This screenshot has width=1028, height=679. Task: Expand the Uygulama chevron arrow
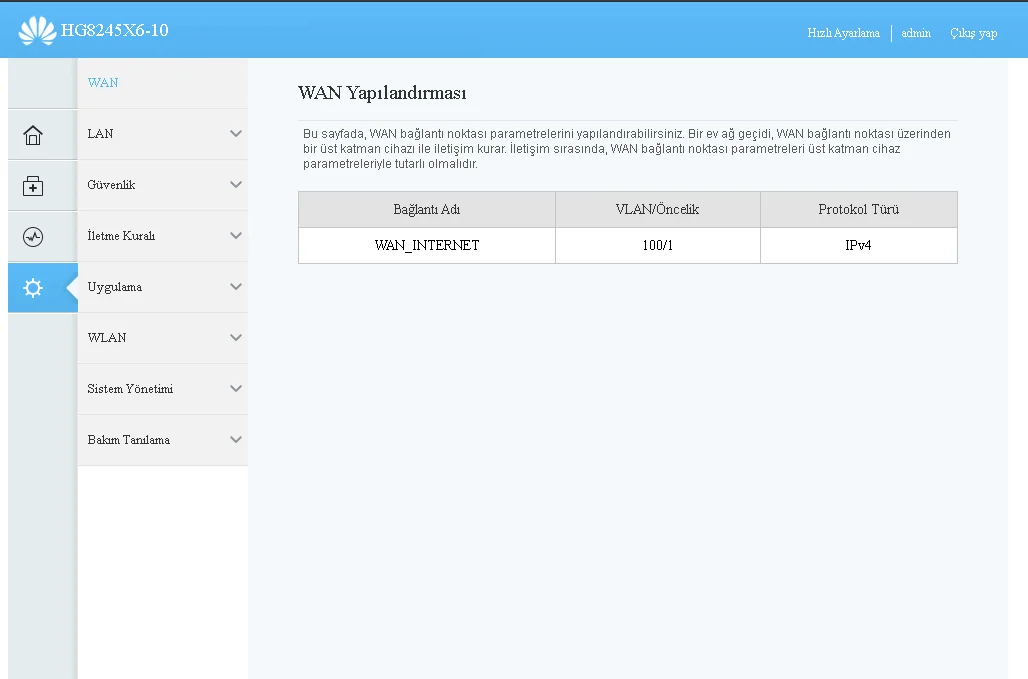click(x=236, y=286)
